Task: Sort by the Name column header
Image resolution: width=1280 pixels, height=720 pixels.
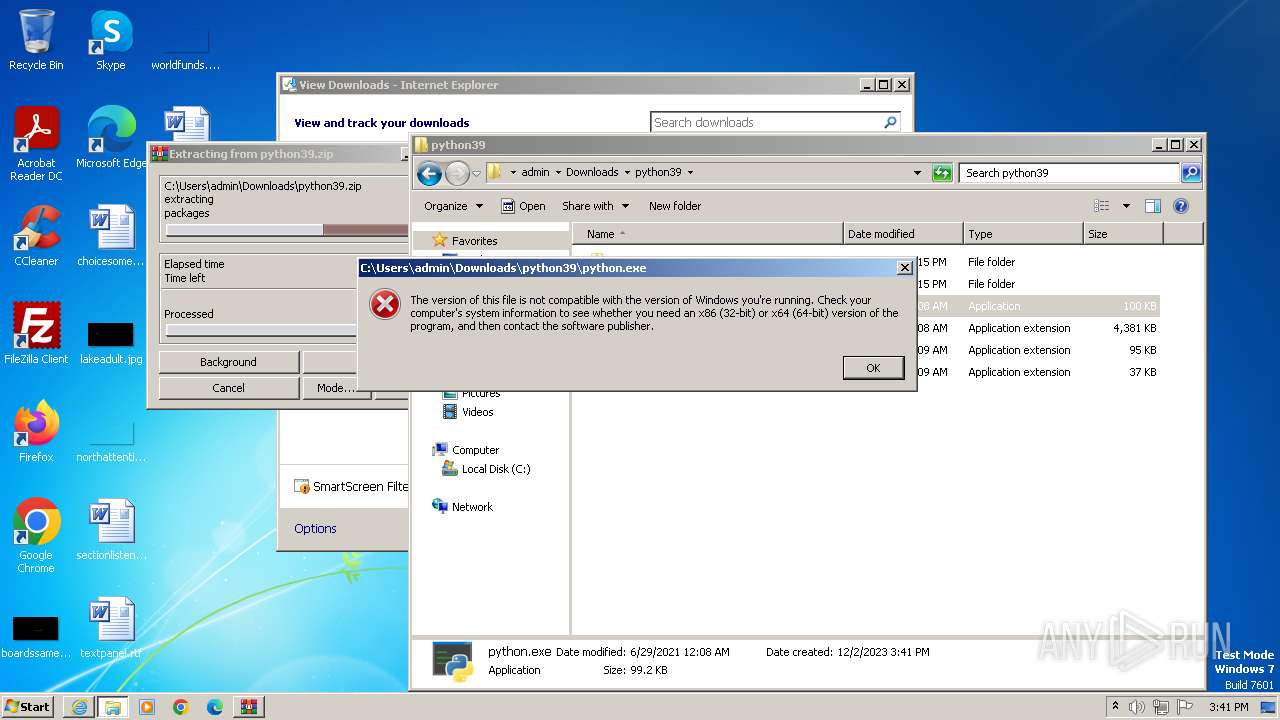Action: coord(708,234)
